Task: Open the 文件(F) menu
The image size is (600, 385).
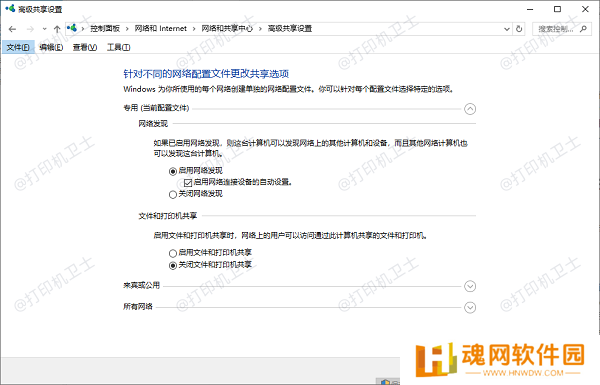Action: (18, 47)
